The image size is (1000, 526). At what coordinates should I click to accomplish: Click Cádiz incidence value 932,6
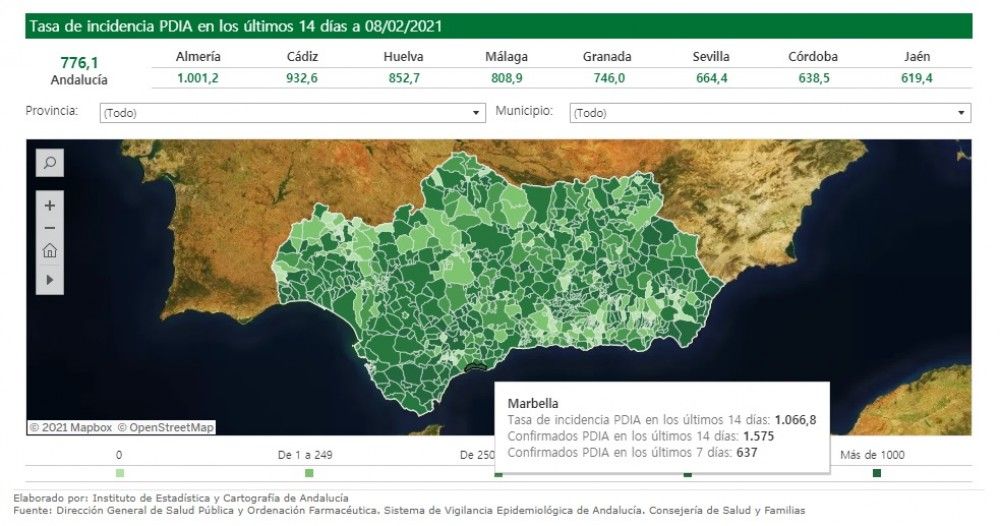coord(302,78)
